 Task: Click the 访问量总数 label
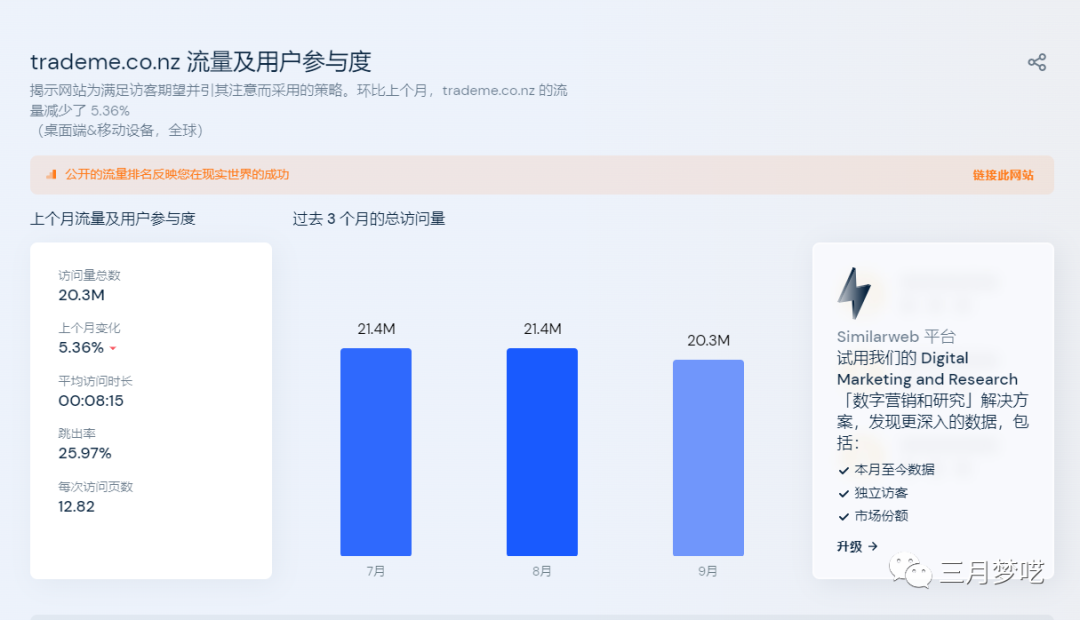pos(90,276)
